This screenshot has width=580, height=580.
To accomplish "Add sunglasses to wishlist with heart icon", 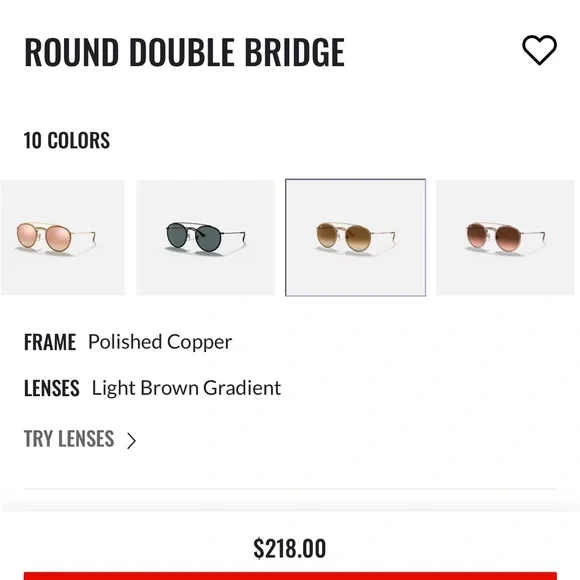I will coord(539,50).
